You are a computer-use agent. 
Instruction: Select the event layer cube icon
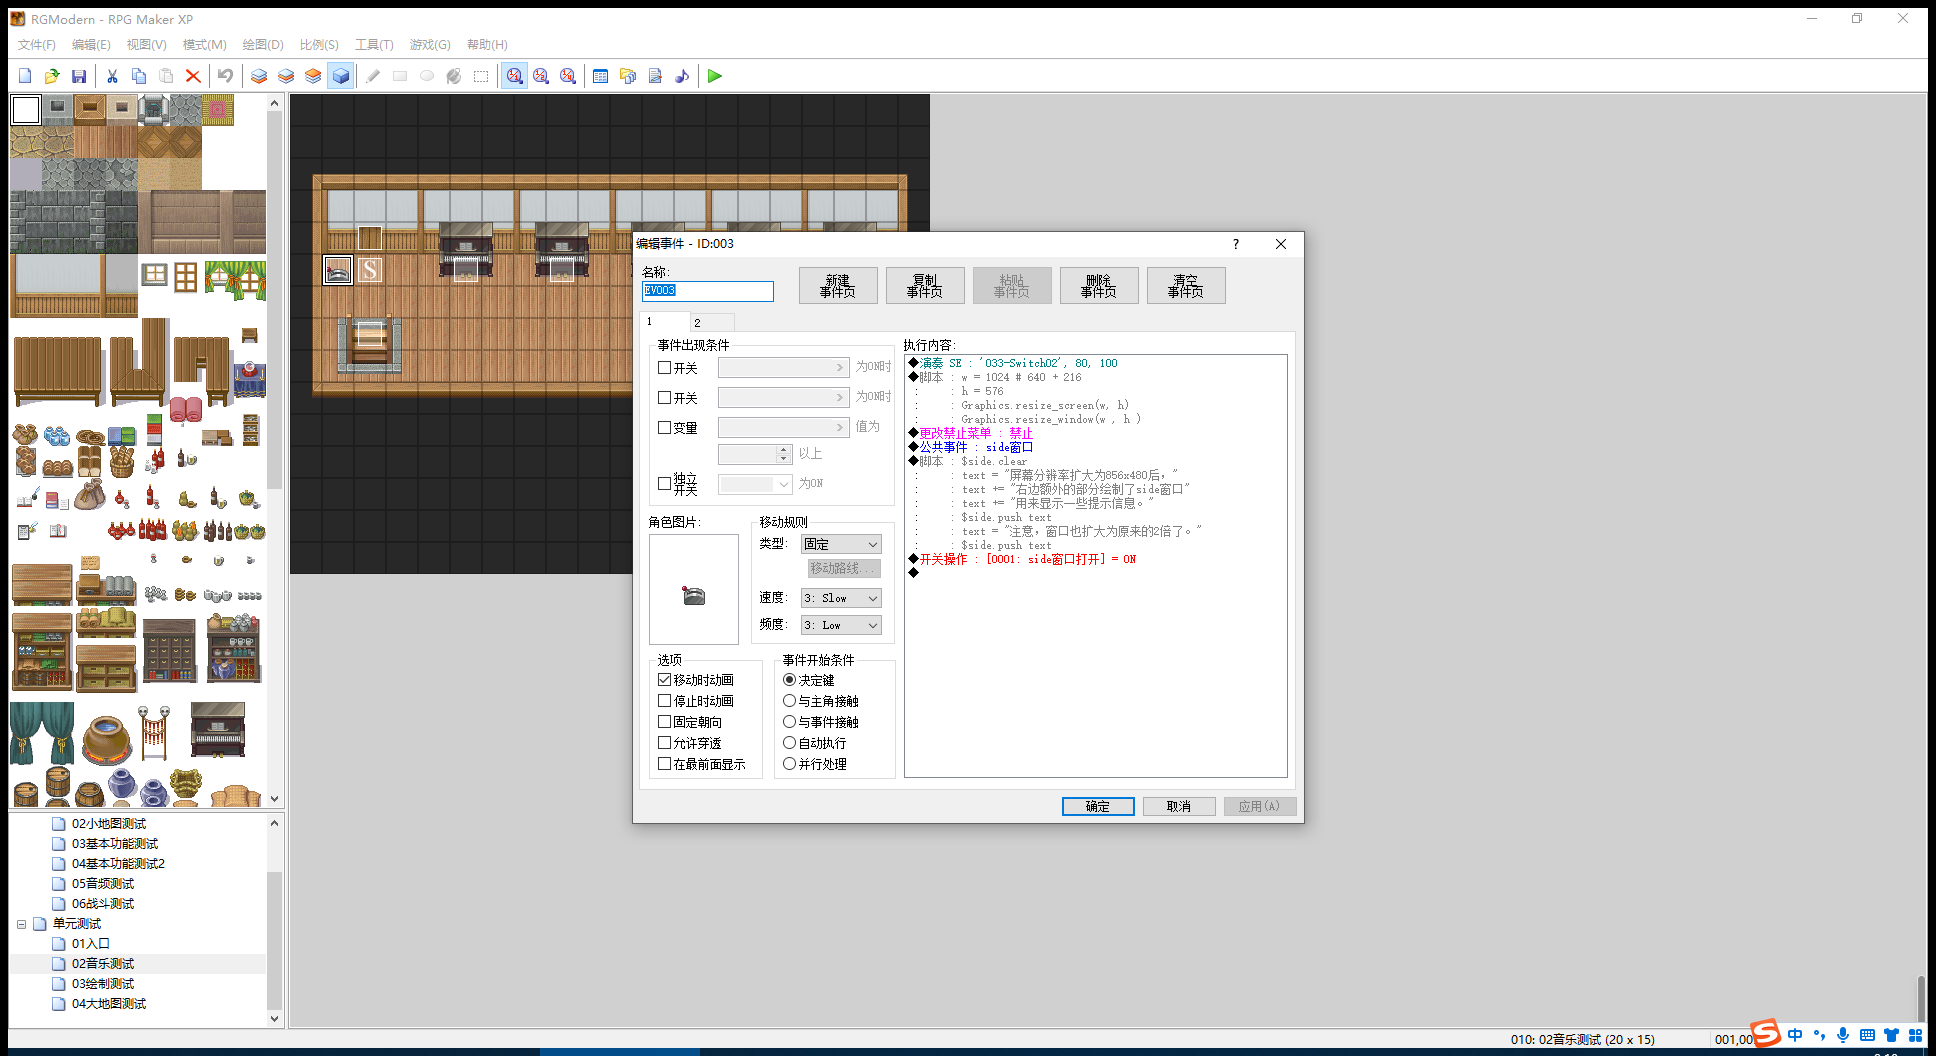341,76
